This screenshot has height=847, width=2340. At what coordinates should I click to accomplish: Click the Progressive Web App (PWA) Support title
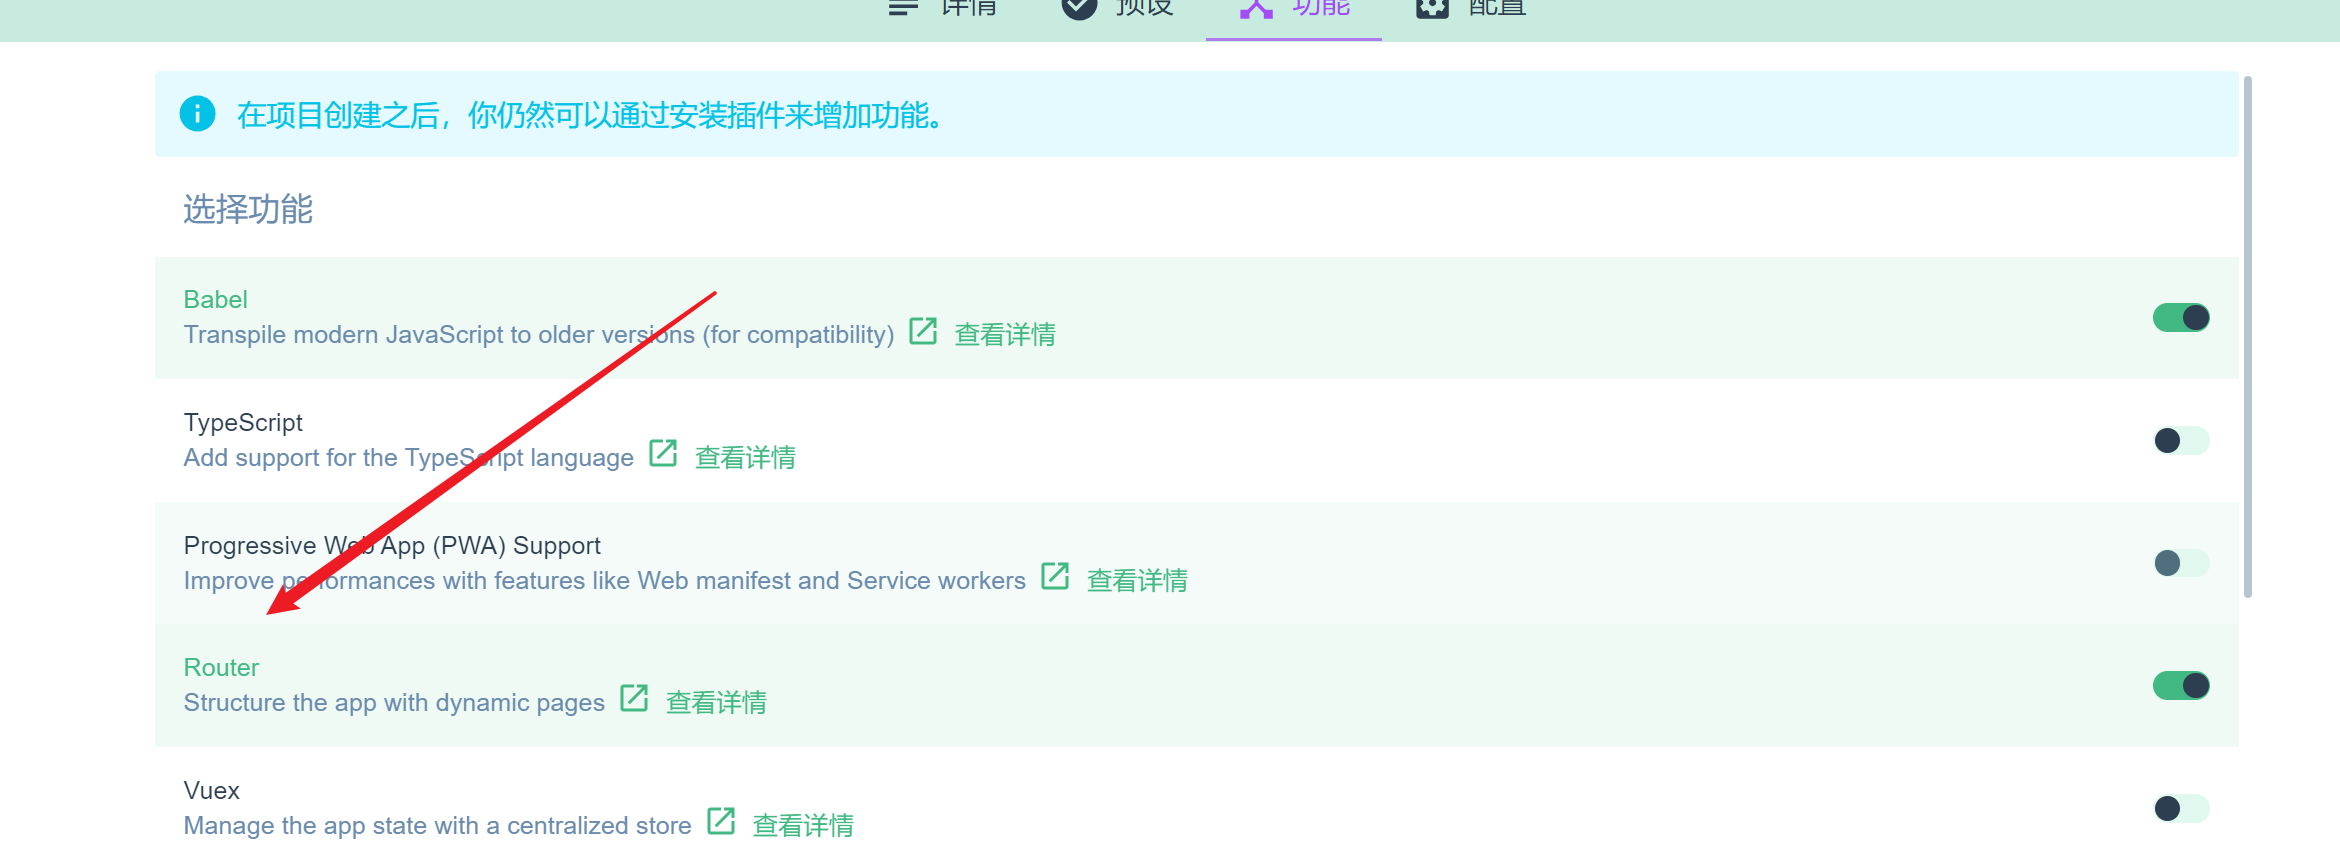click(x=392, y=545)
